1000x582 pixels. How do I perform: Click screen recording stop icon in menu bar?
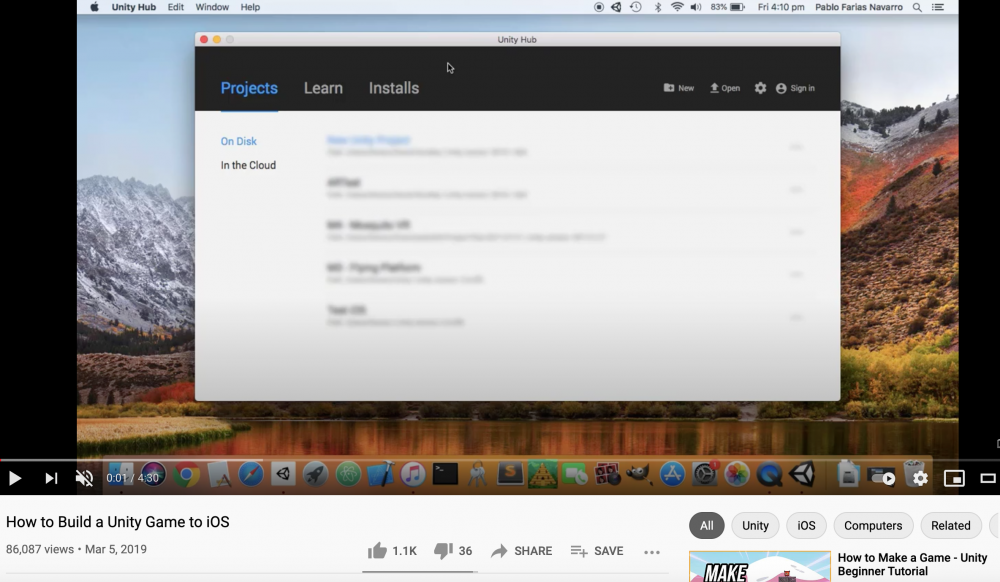[x=598, y=7]
